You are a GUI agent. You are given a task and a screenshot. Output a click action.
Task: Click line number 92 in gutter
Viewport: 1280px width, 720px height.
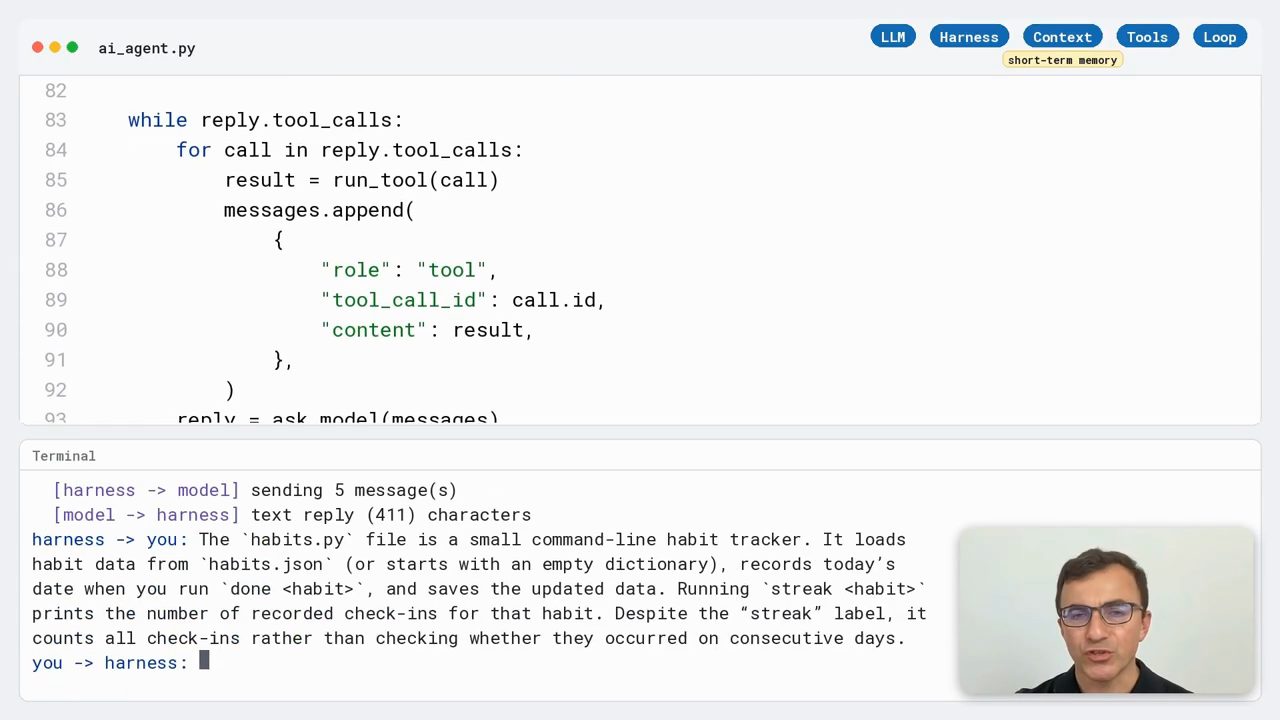pyautogui.click(x=56, y=390)
